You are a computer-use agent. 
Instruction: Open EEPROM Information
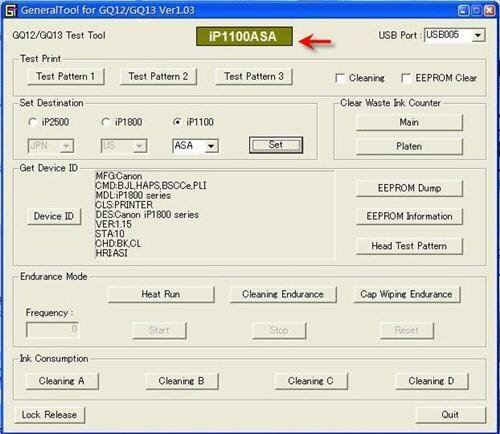click(409, 216)
